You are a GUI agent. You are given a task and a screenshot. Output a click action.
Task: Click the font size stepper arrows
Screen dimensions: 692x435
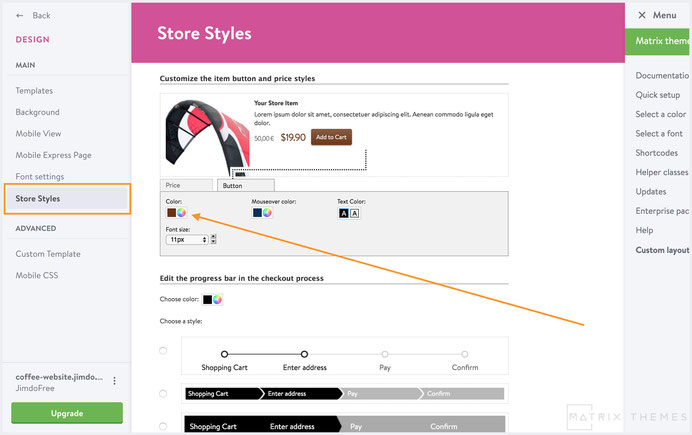pos(214,240)
